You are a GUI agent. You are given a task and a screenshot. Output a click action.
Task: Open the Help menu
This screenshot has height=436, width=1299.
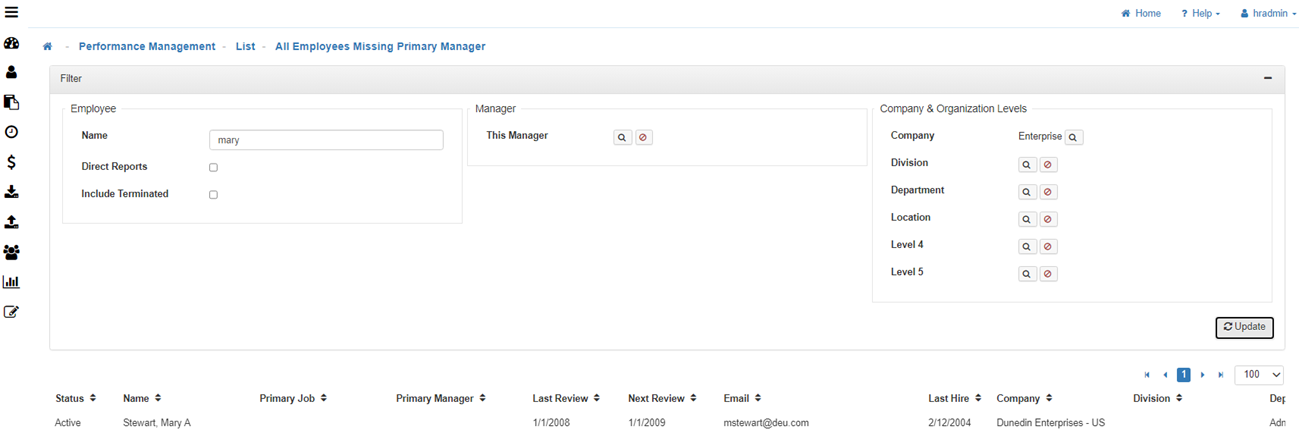tap(1200, 14)
